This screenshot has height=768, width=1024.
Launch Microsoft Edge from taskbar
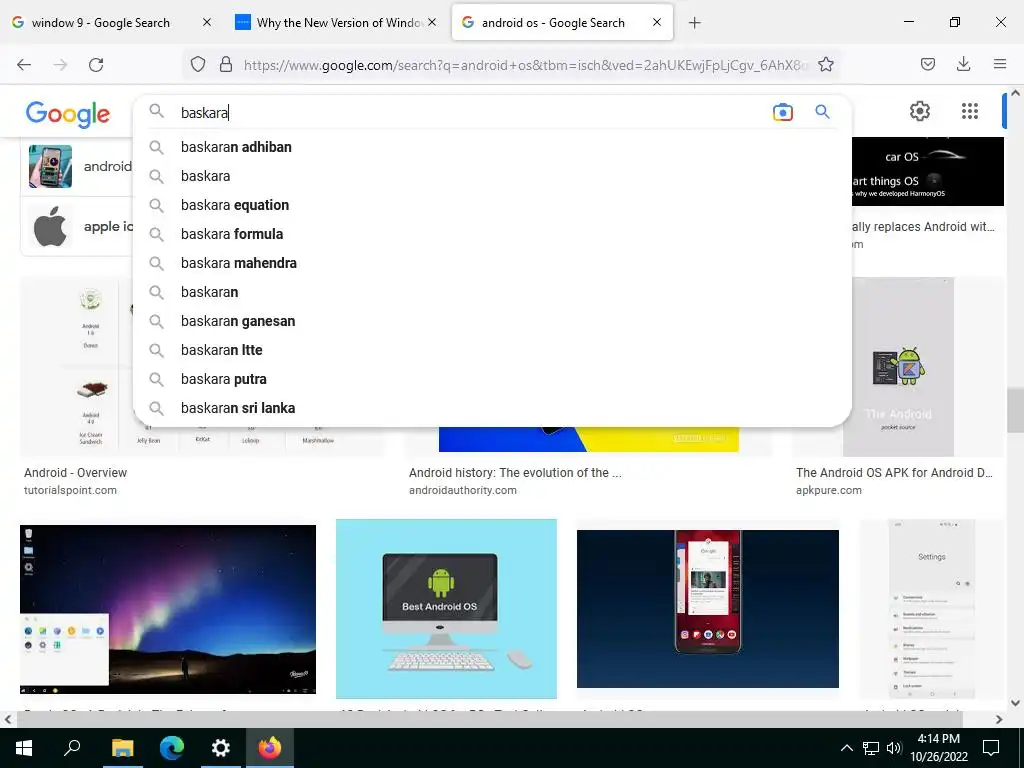tap(172, 748)
